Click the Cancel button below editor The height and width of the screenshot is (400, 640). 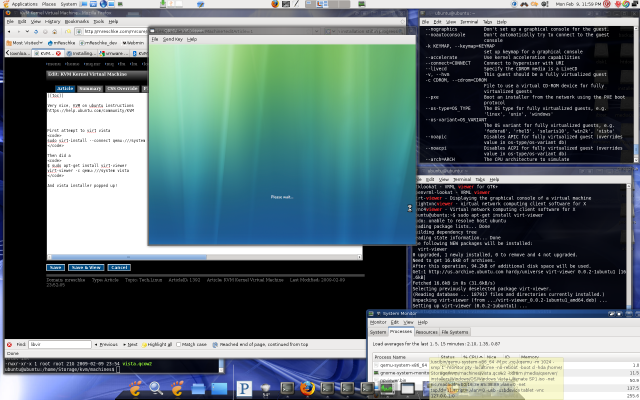point(119,267)
